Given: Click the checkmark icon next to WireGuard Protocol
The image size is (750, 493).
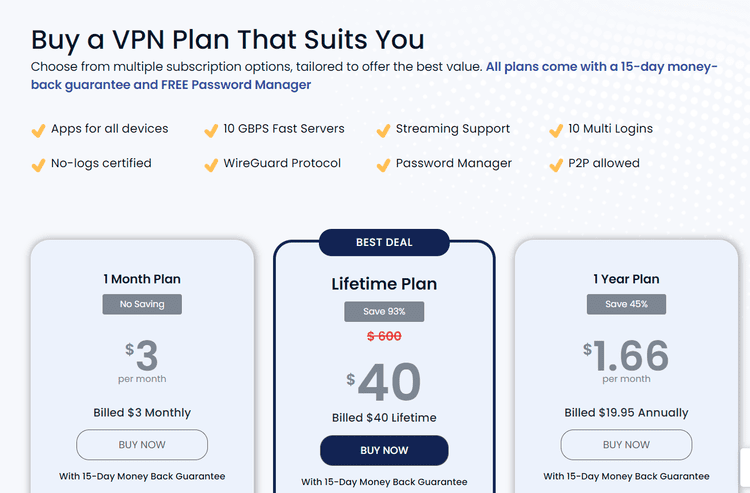Looking at the screenshot, I should 211,164.
